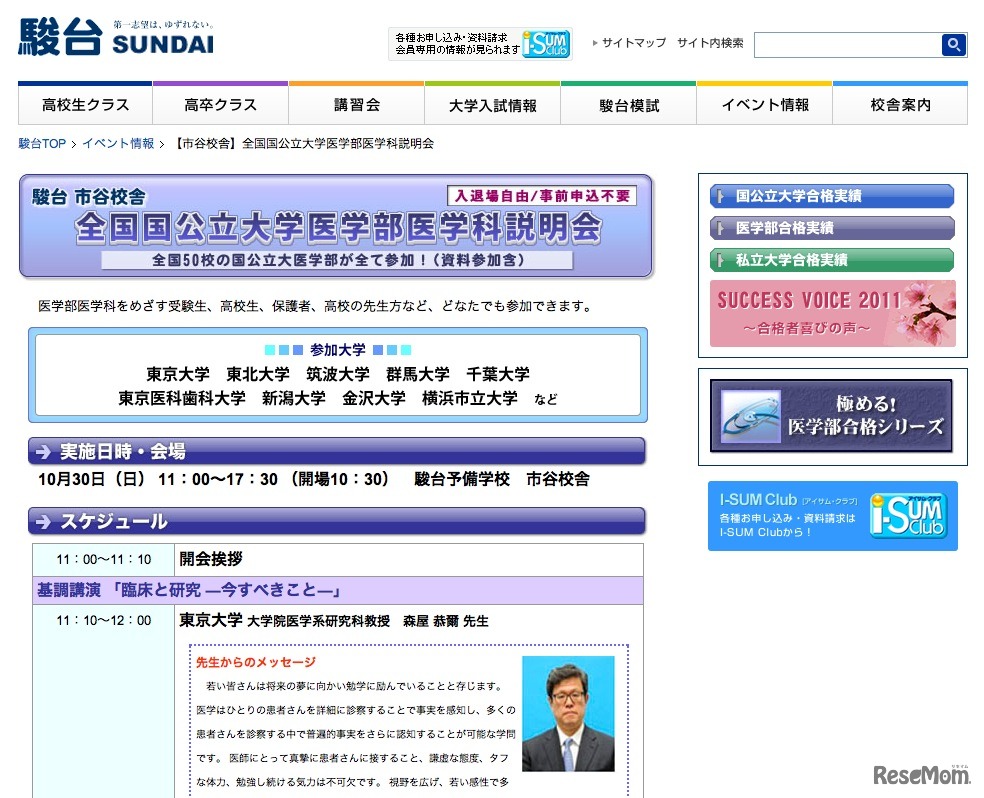This screenshot has height=798, width=984.
Task: Select the 校舎案内 tab
Action: coord(900,105)
